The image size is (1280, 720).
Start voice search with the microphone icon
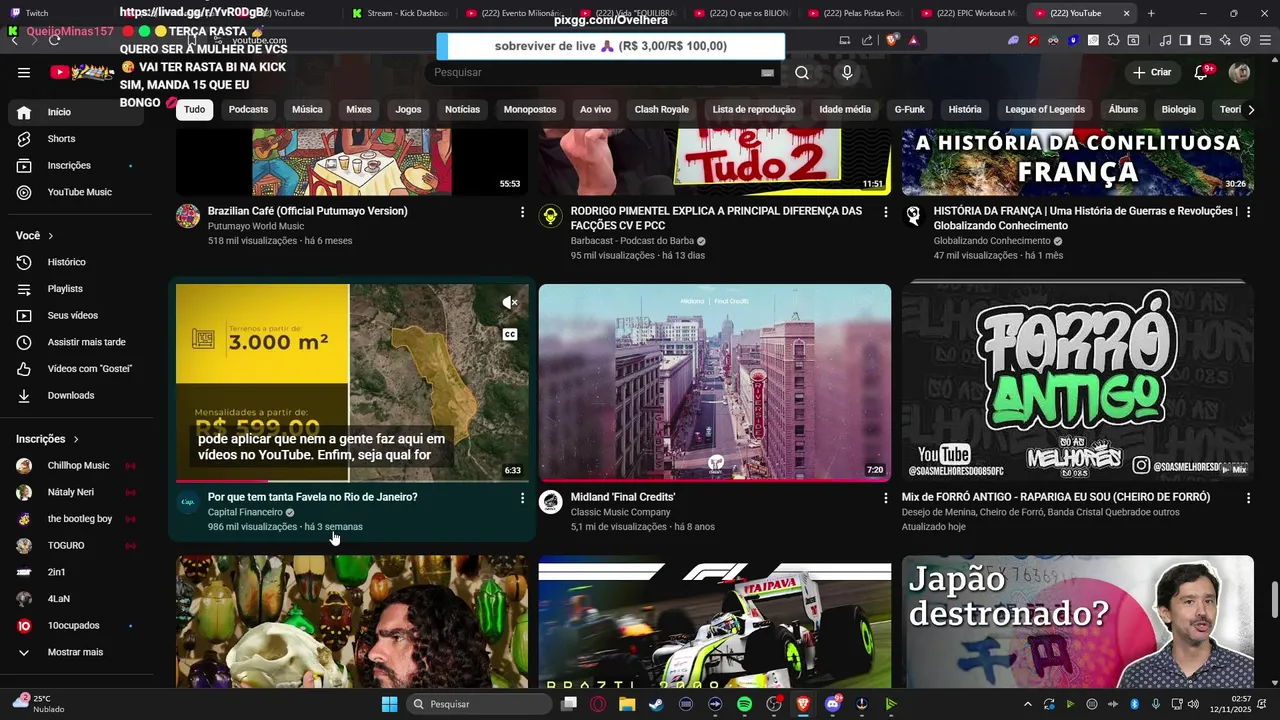tap(847, 72)
